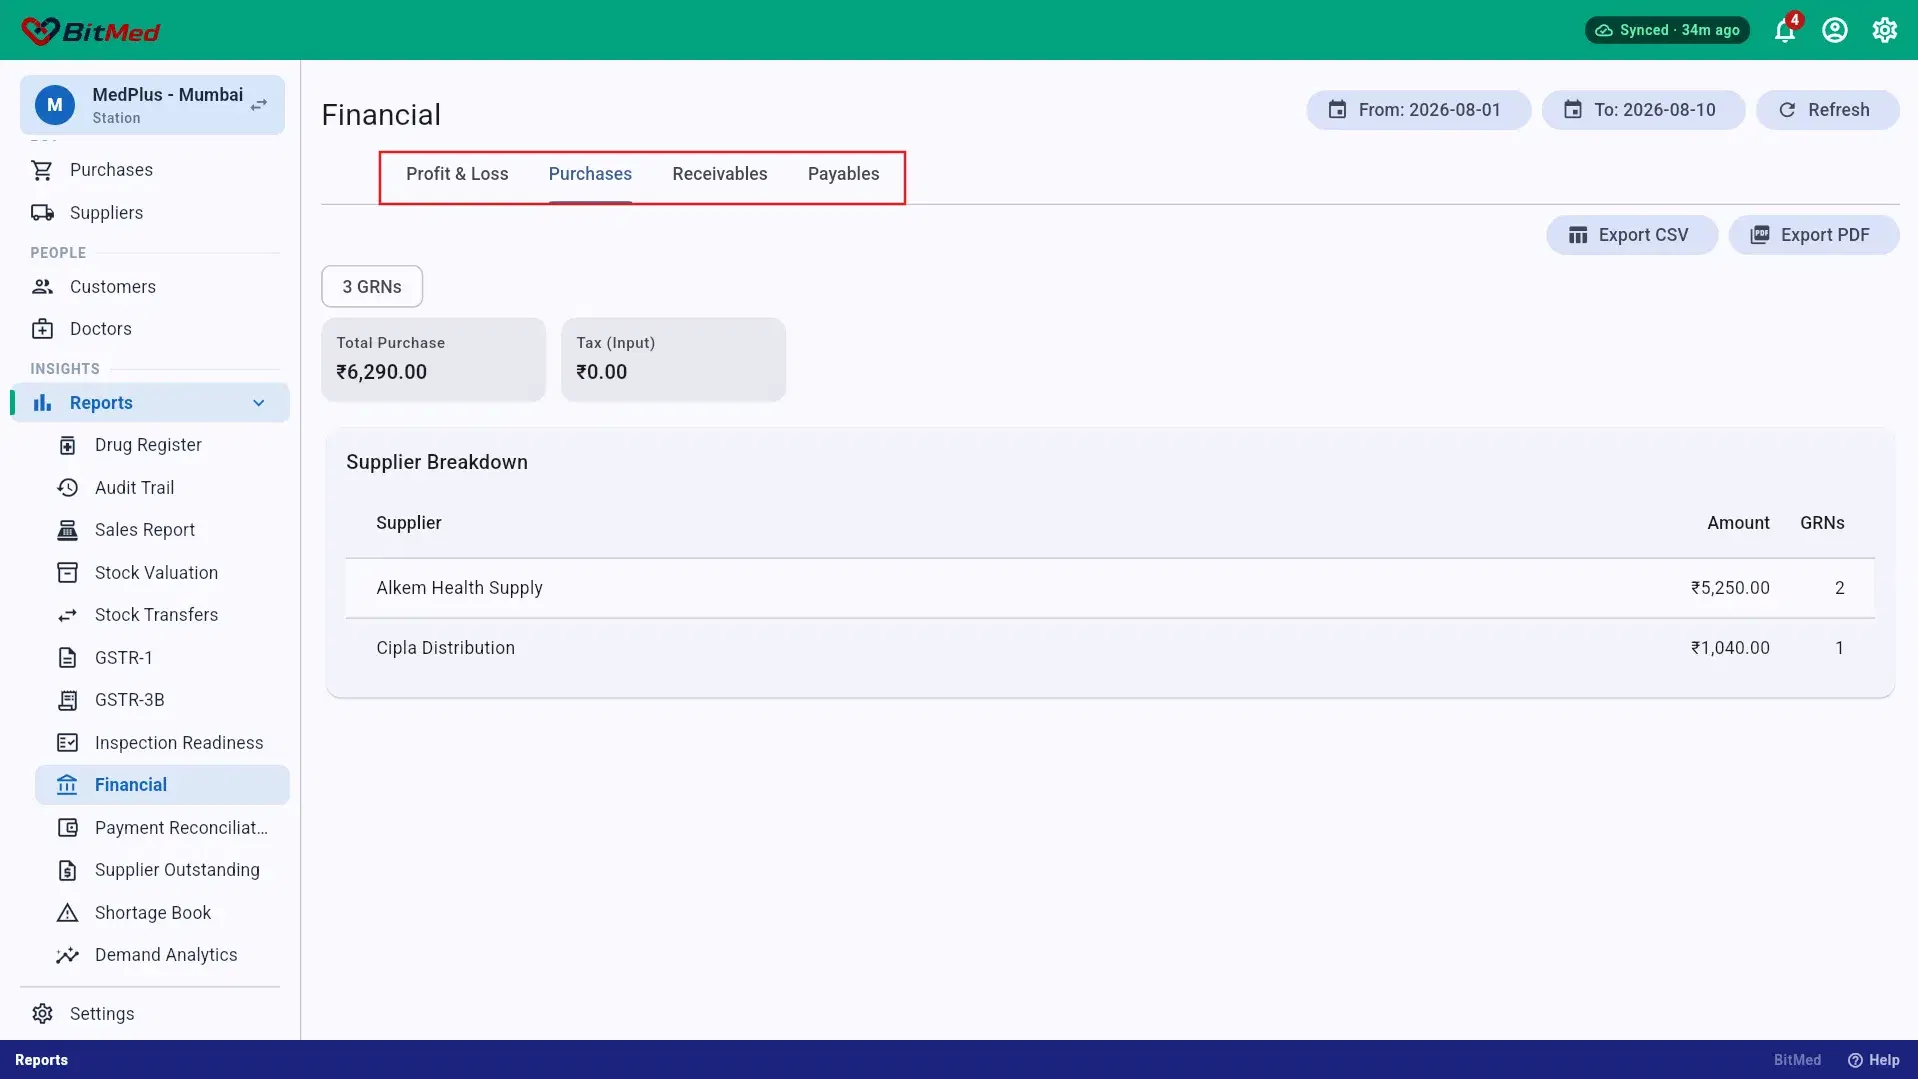Click the Customers people icon
Image resolution: width=1918 pixels, height=1079 pixels.
point(42,287)
